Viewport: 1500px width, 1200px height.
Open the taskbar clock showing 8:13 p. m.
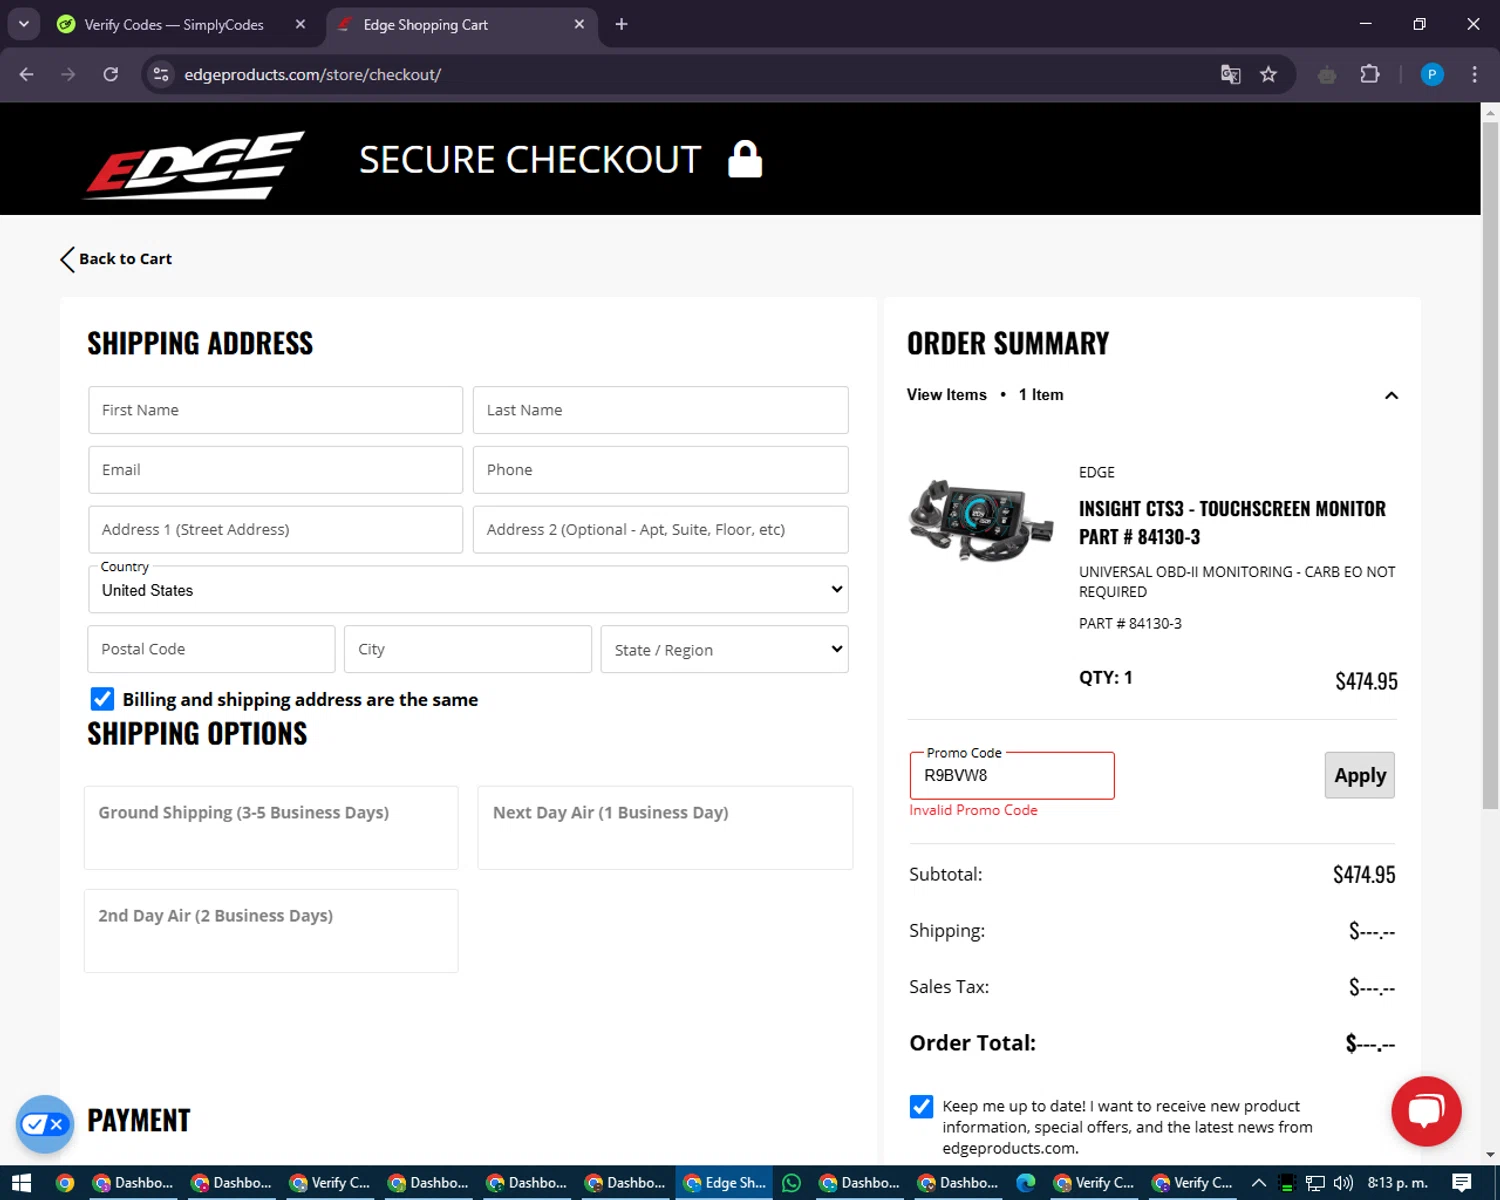point(1397,1183)
